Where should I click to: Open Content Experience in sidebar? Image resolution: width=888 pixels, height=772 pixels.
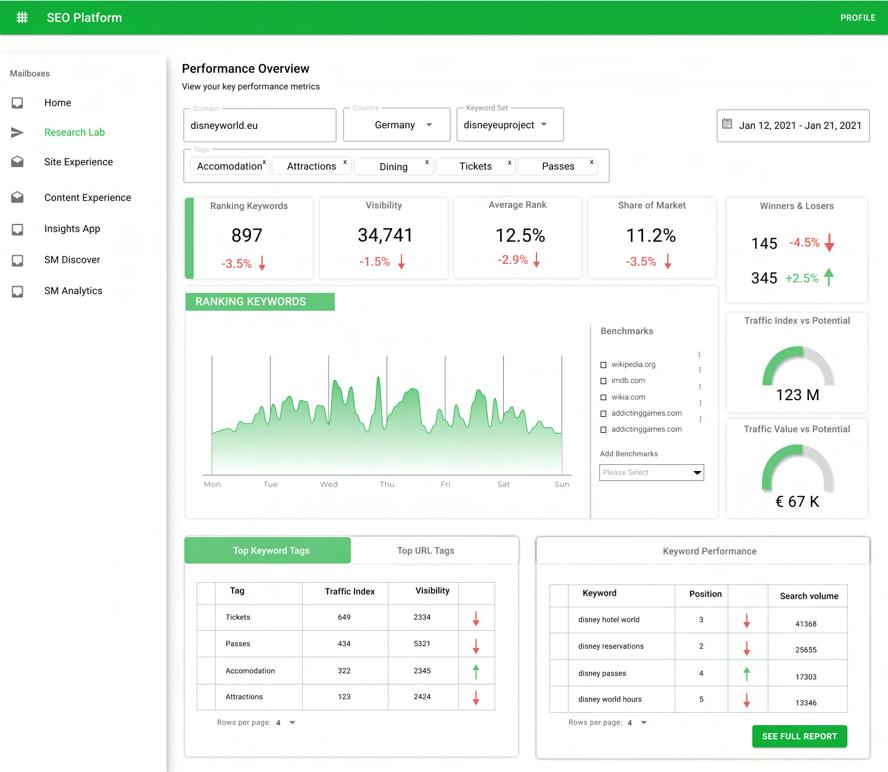pos(87,197)
